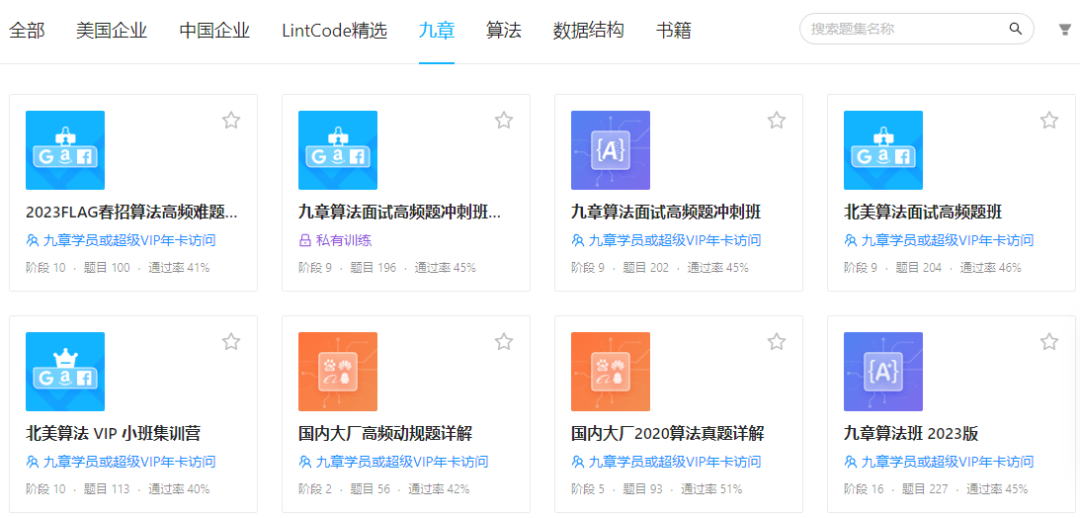Switch to the 书籍 tab
The height and width of the screenshot is (518, 1080).
pos(673,30)
